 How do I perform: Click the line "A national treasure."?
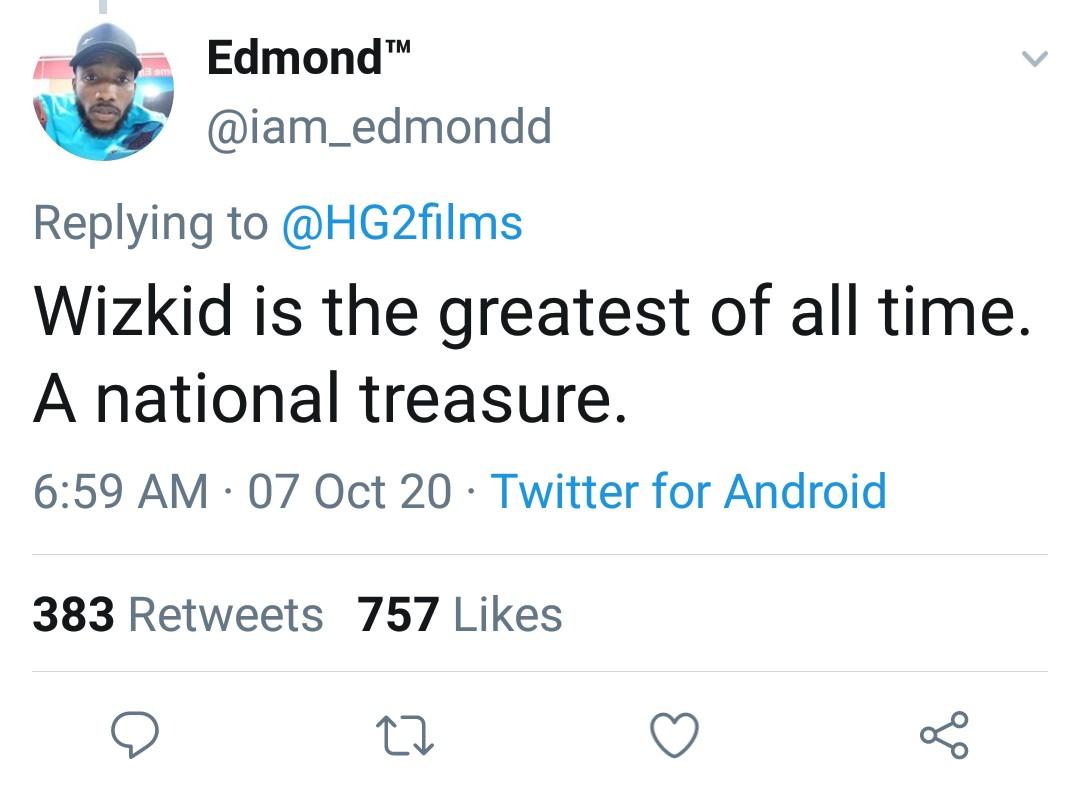[331, 397]
